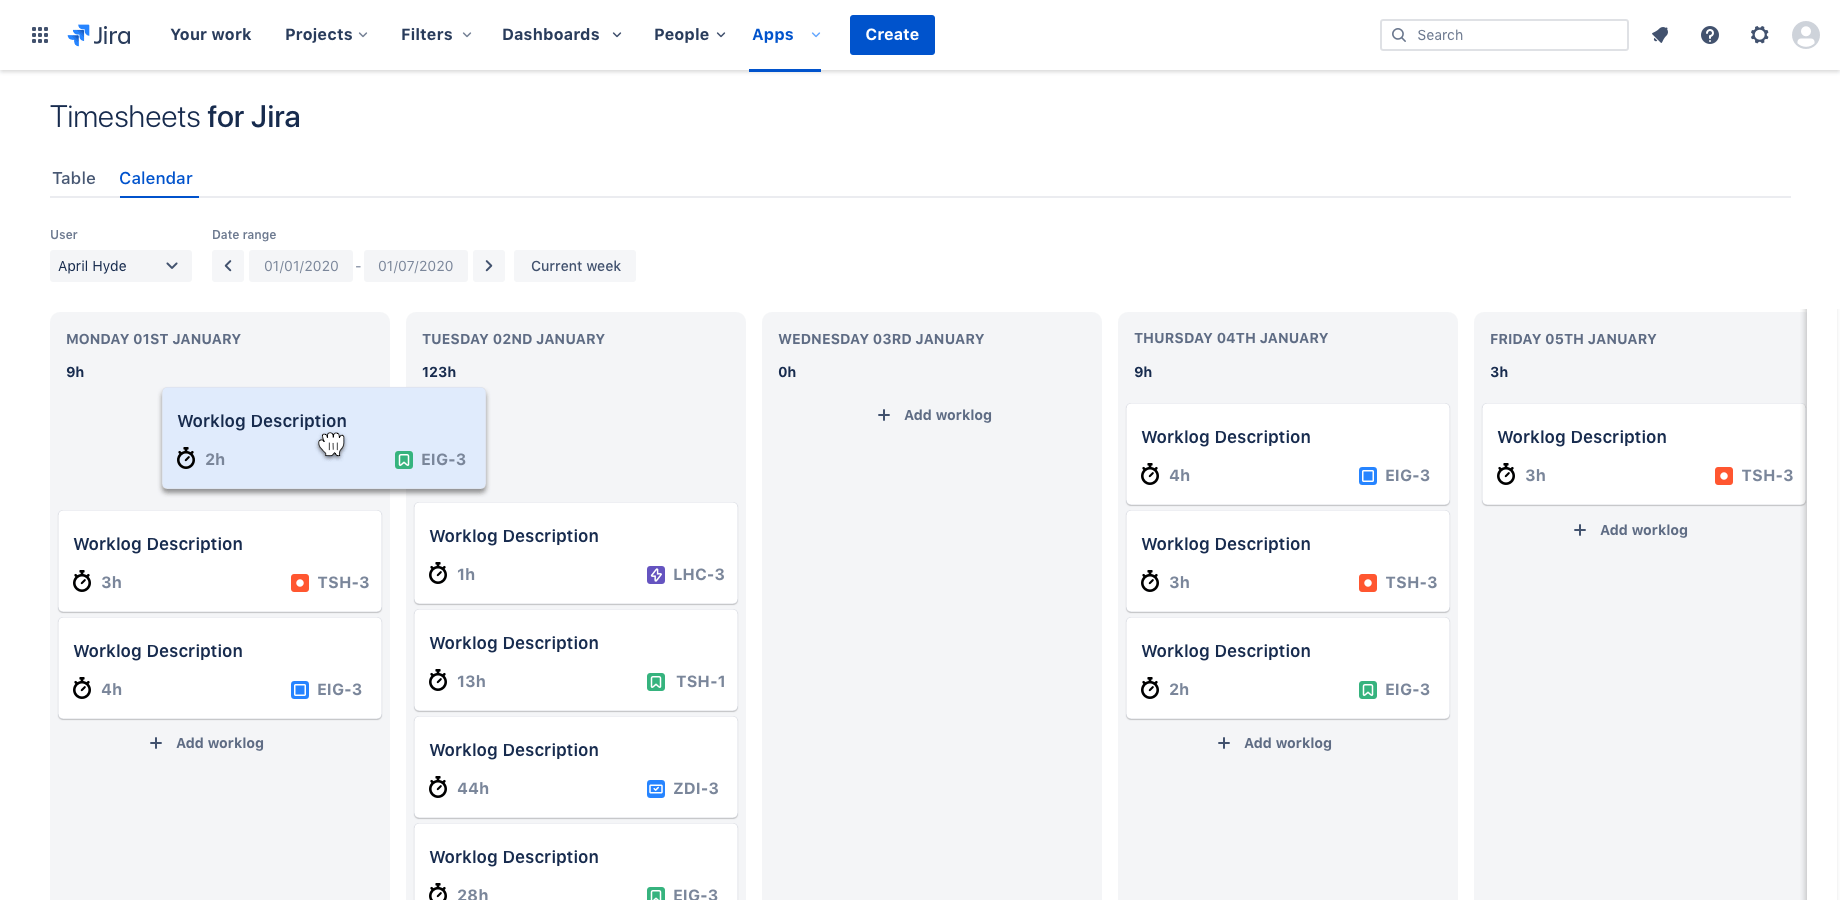This screenshot has height=900, width=1840.
Task: Open the LHC-3 issue key
Action: (699, 575)
